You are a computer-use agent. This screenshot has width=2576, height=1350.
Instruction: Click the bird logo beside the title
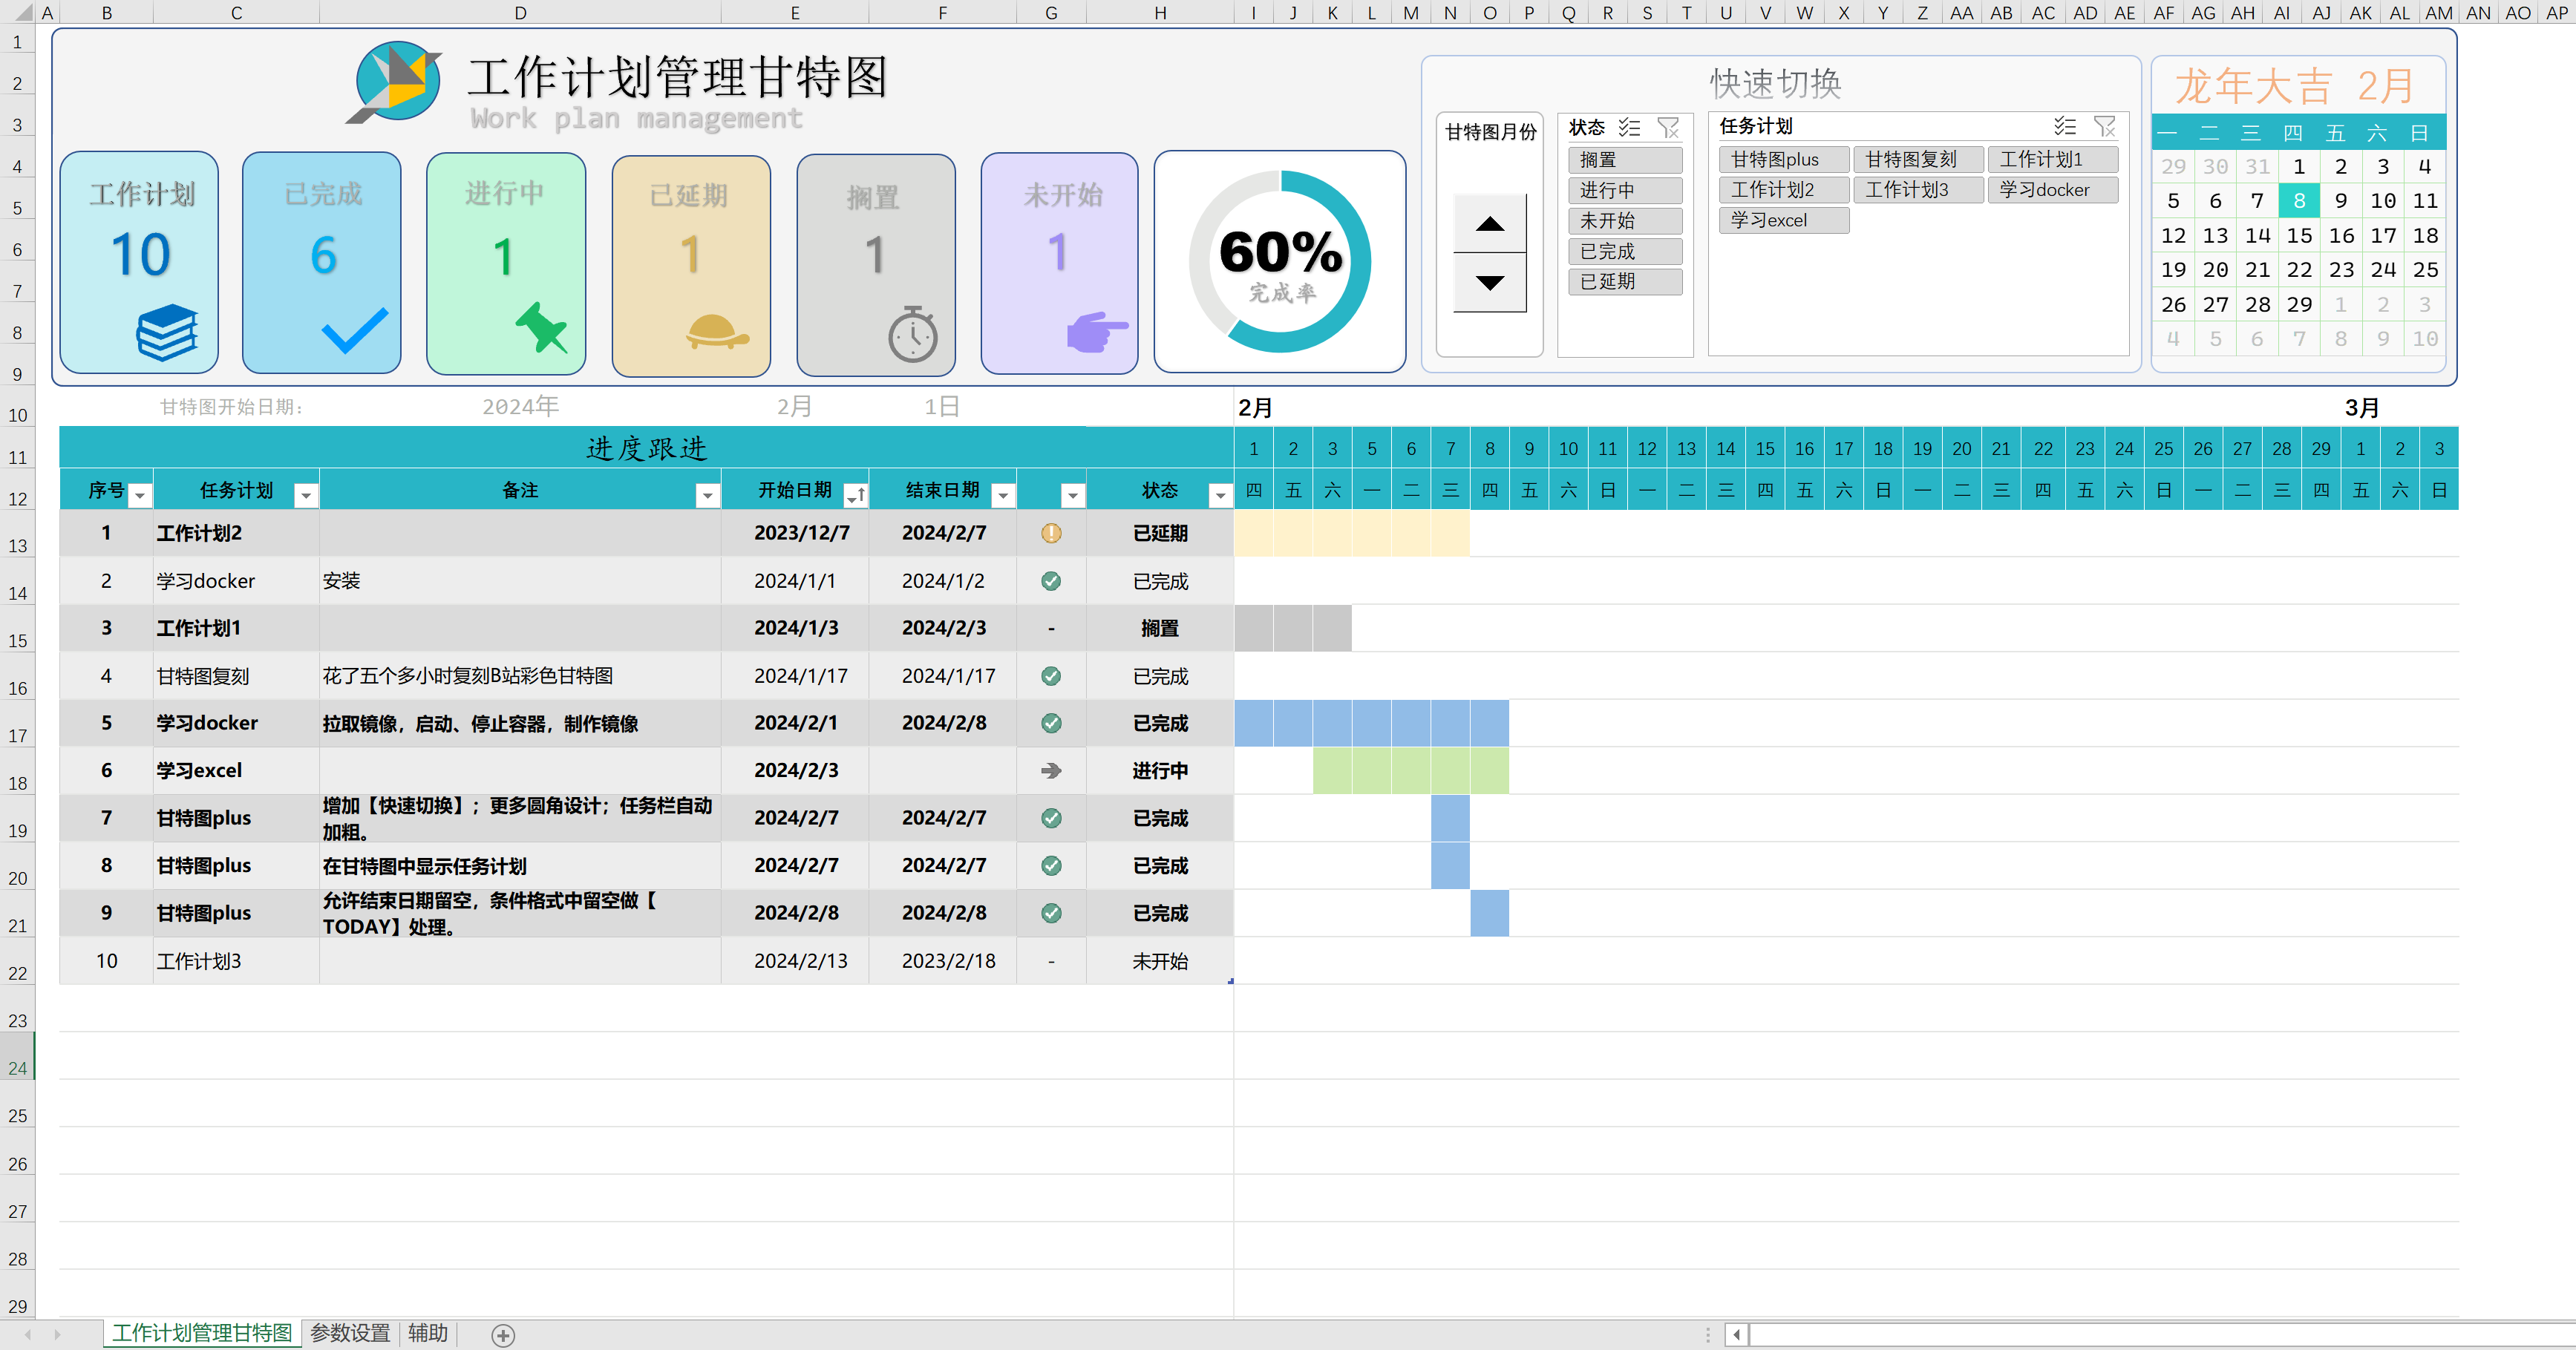397,82
